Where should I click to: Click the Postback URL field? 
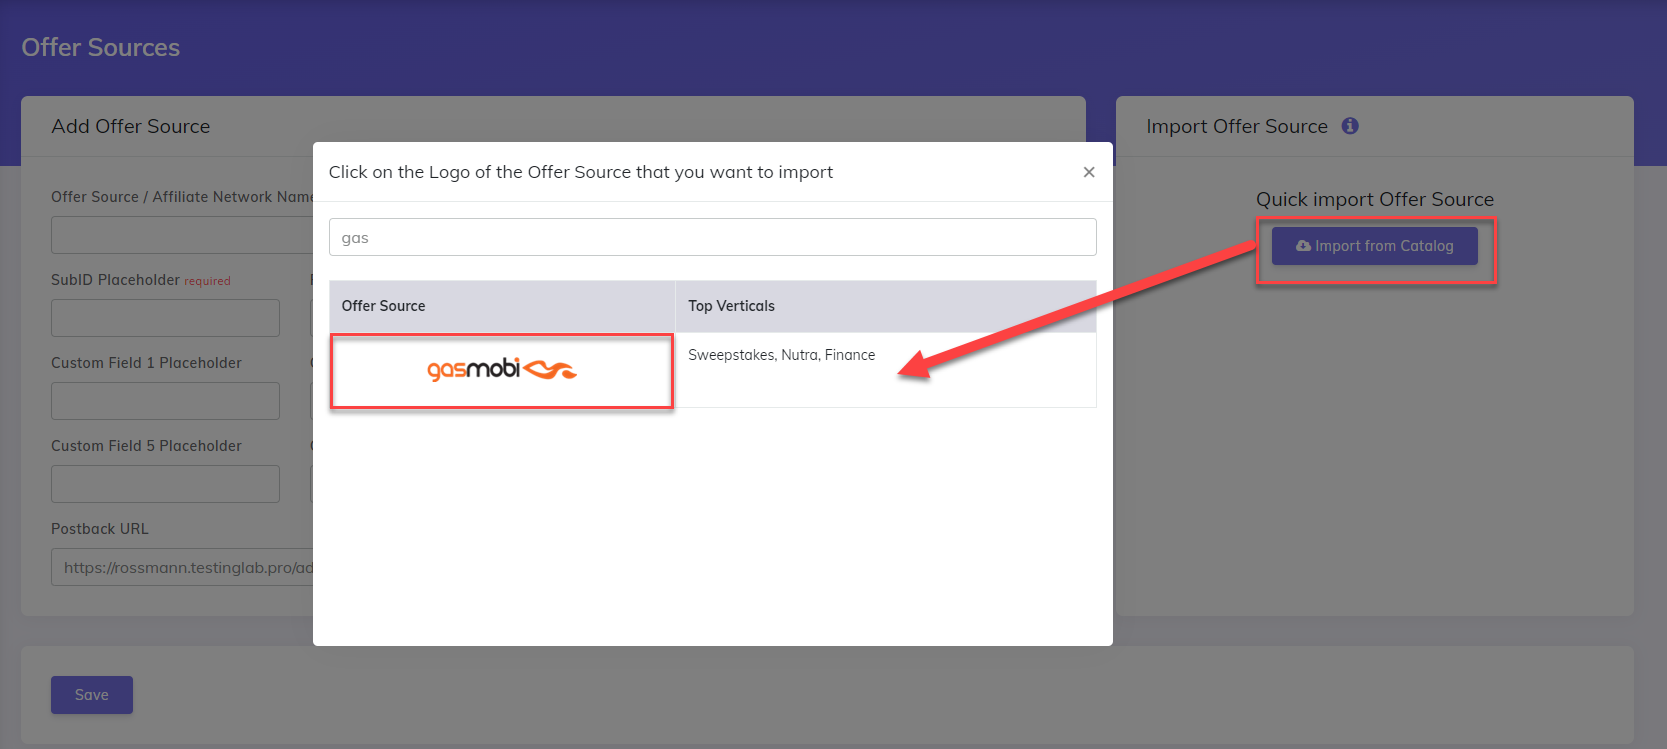182,567
